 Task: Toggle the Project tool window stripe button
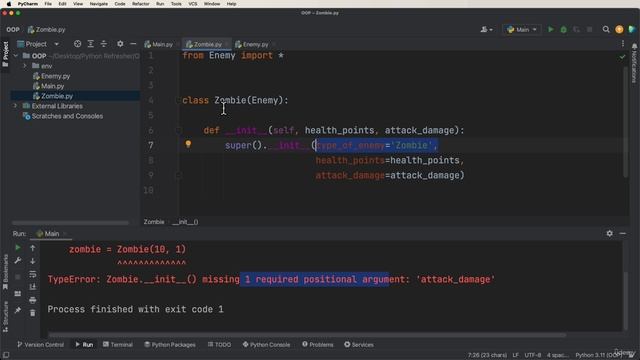(x=5, y=55)
